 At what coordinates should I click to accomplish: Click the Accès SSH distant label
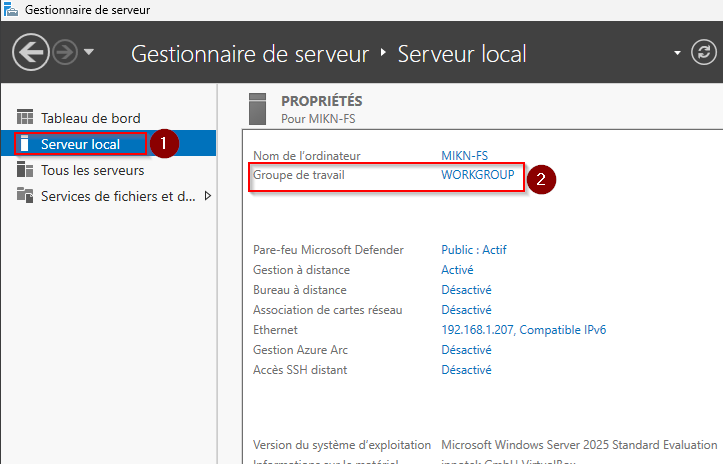coord(300,370)
